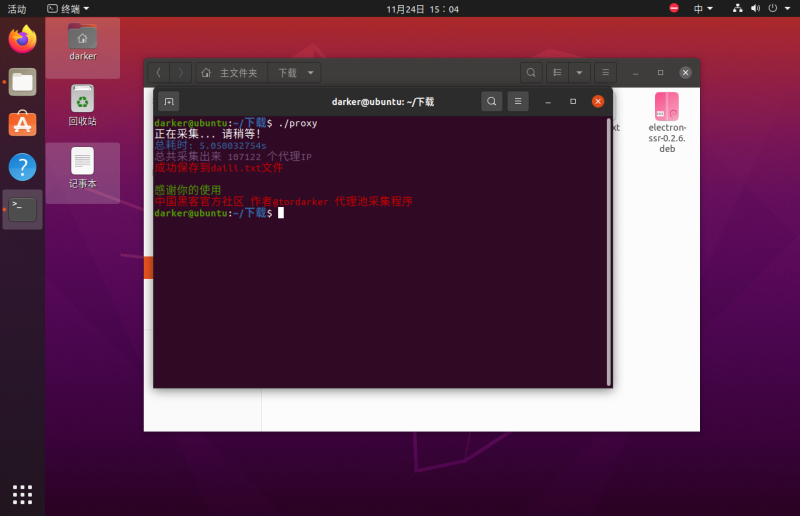Open Ubuntu Software from the dock

(x=22, y=124)
